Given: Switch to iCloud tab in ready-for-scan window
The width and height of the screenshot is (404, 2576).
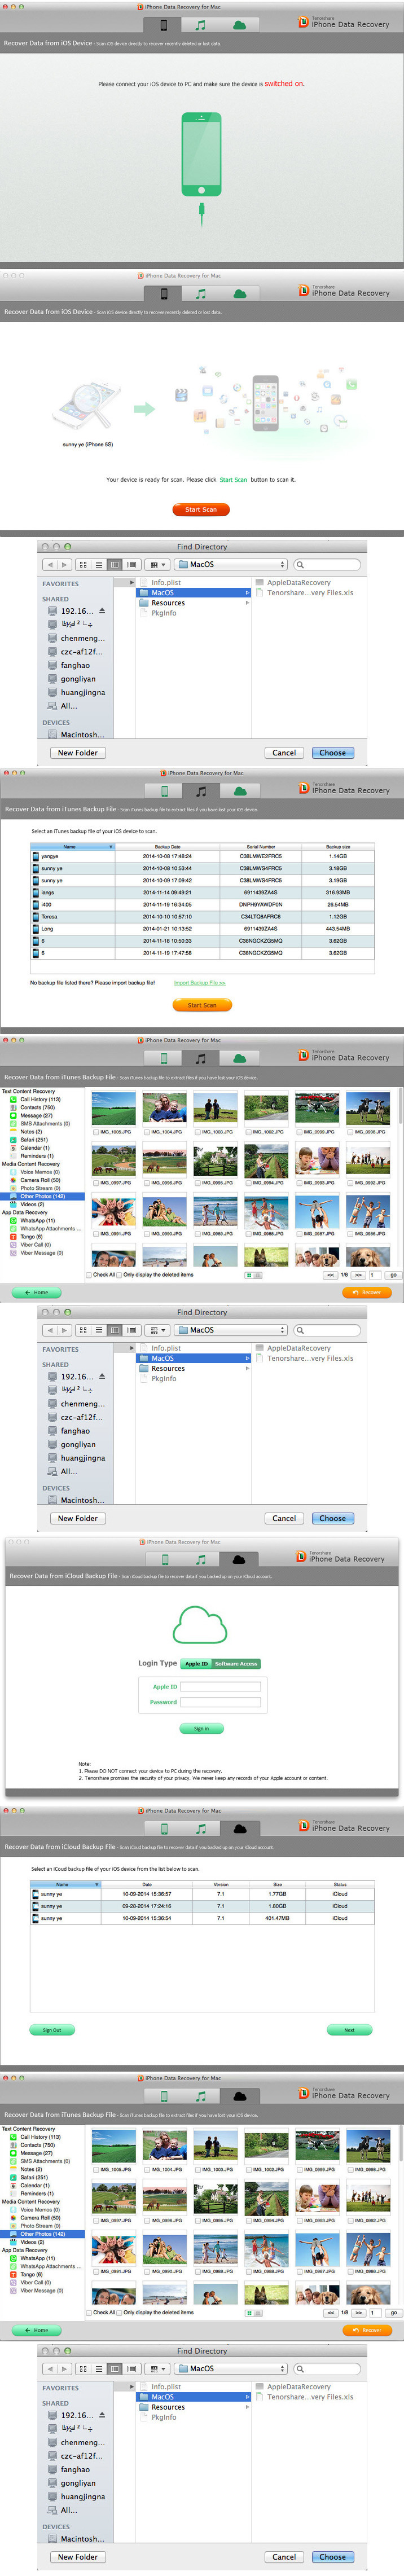Looking at the screenshot, I should pos(239,293).
